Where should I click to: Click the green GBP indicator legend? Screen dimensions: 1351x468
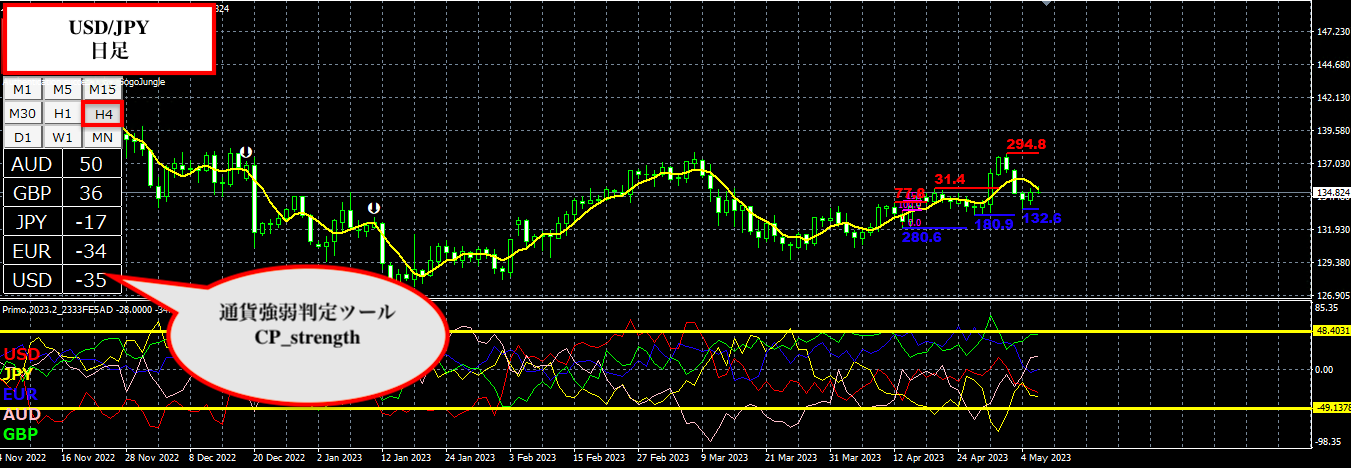click(22, 435)
